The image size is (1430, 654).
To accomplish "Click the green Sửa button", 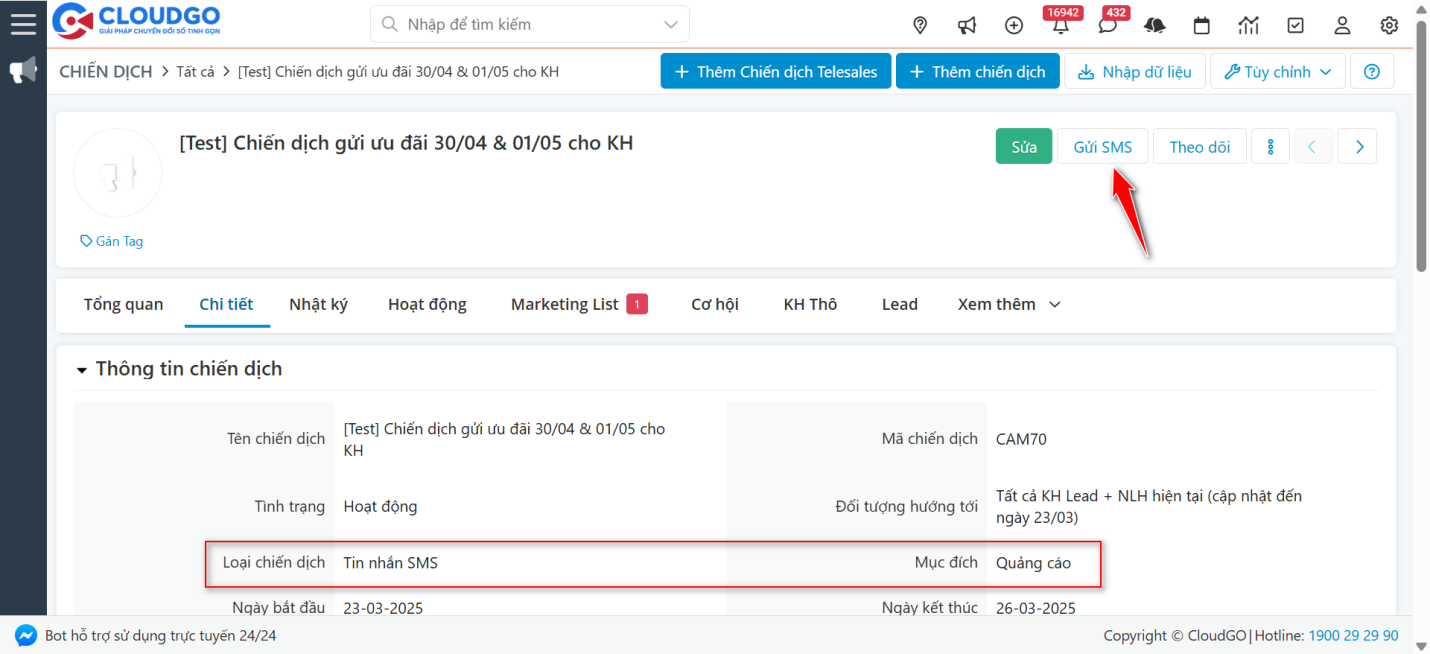I will [x=1023, y=147].
